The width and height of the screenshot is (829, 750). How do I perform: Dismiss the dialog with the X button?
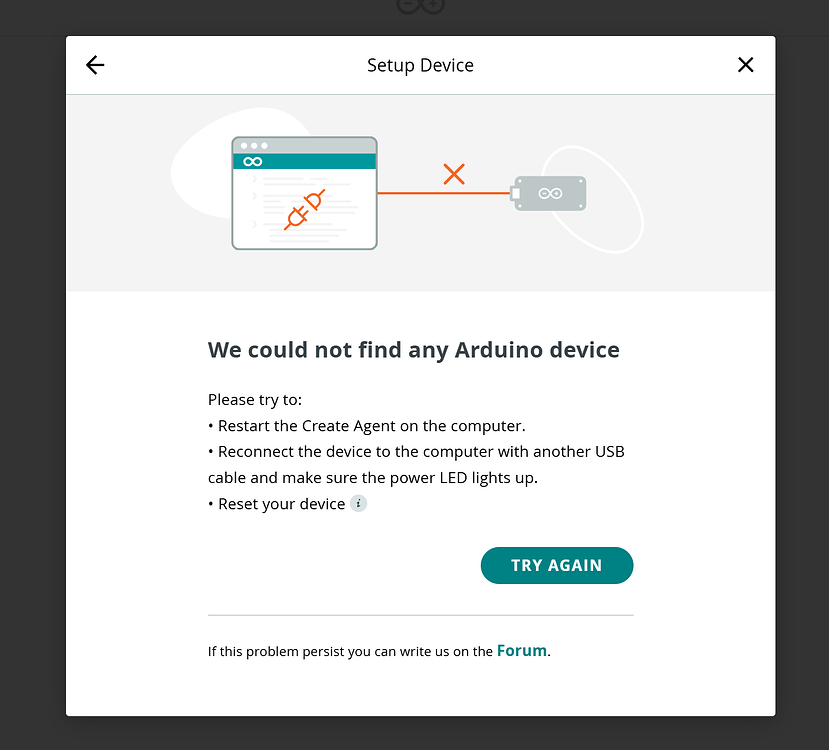745,64
